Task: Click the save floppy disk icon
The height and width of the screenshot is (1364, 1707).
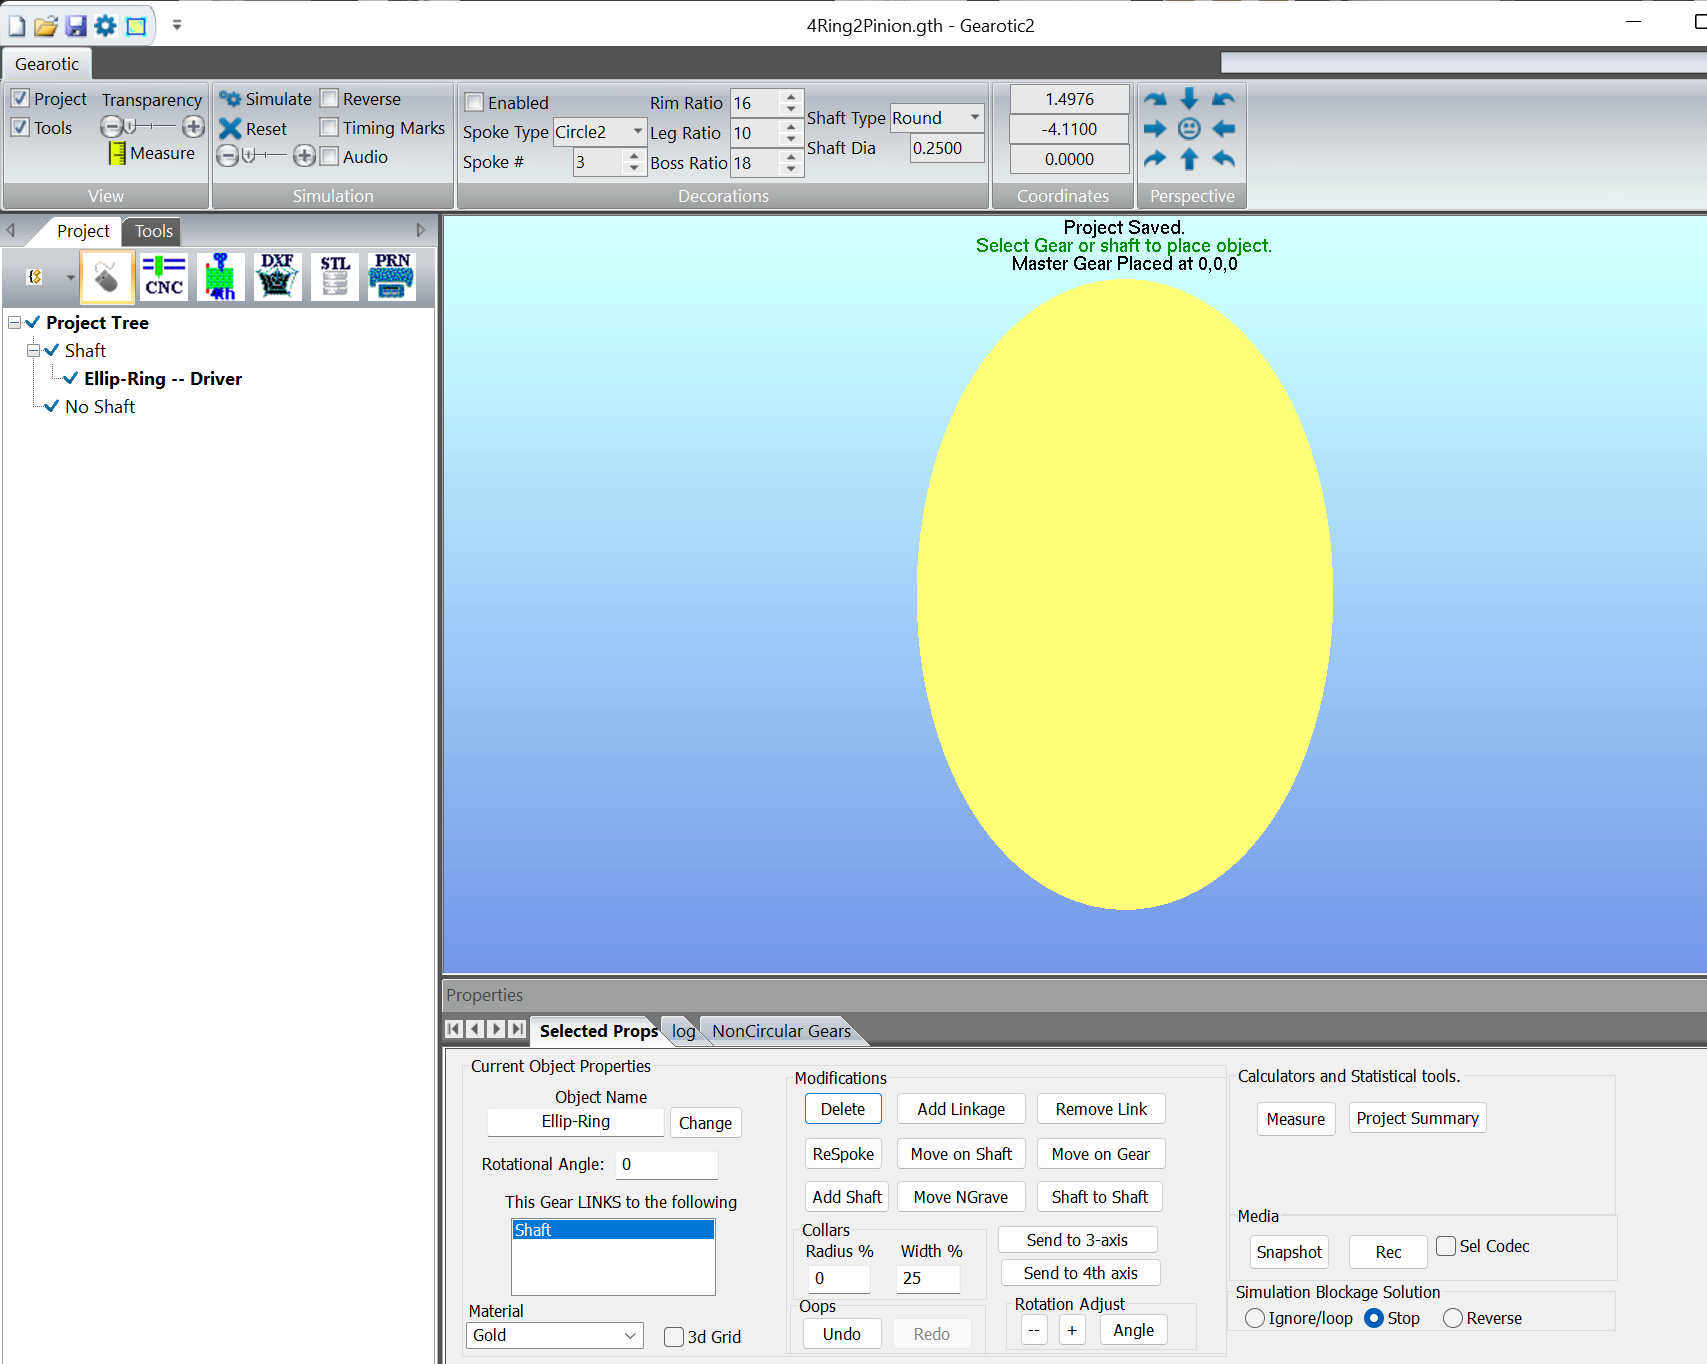Action: (76, 26)
